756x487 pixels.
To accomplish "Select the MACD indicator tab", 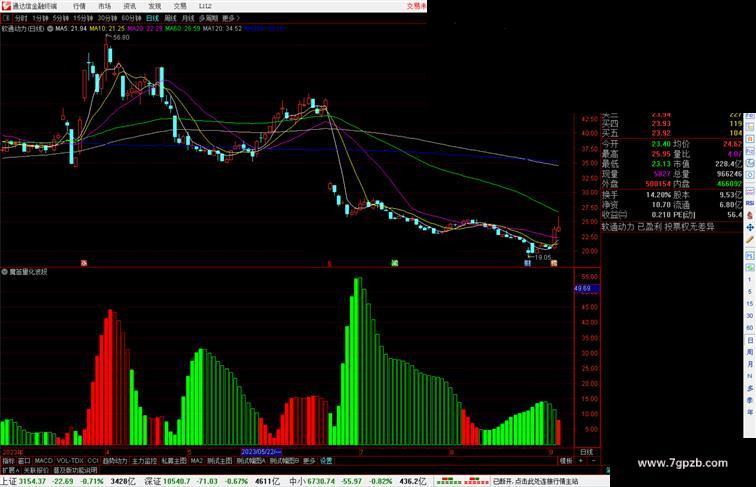I will tap(43, 461).
